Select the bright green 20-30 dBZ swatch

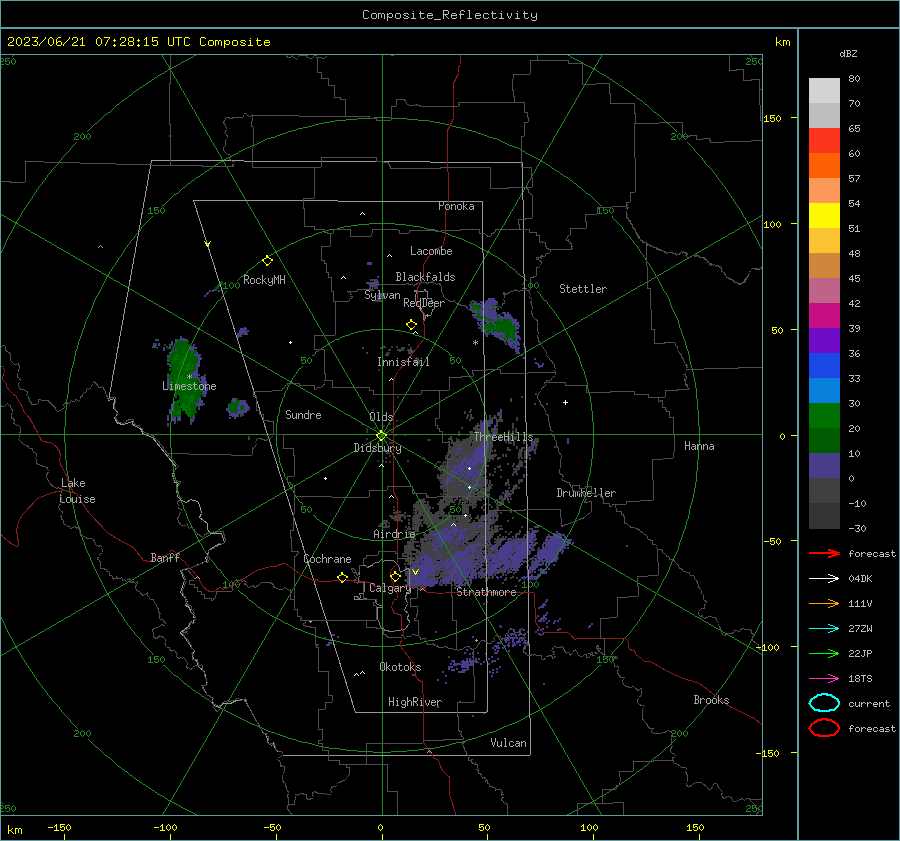824,416
